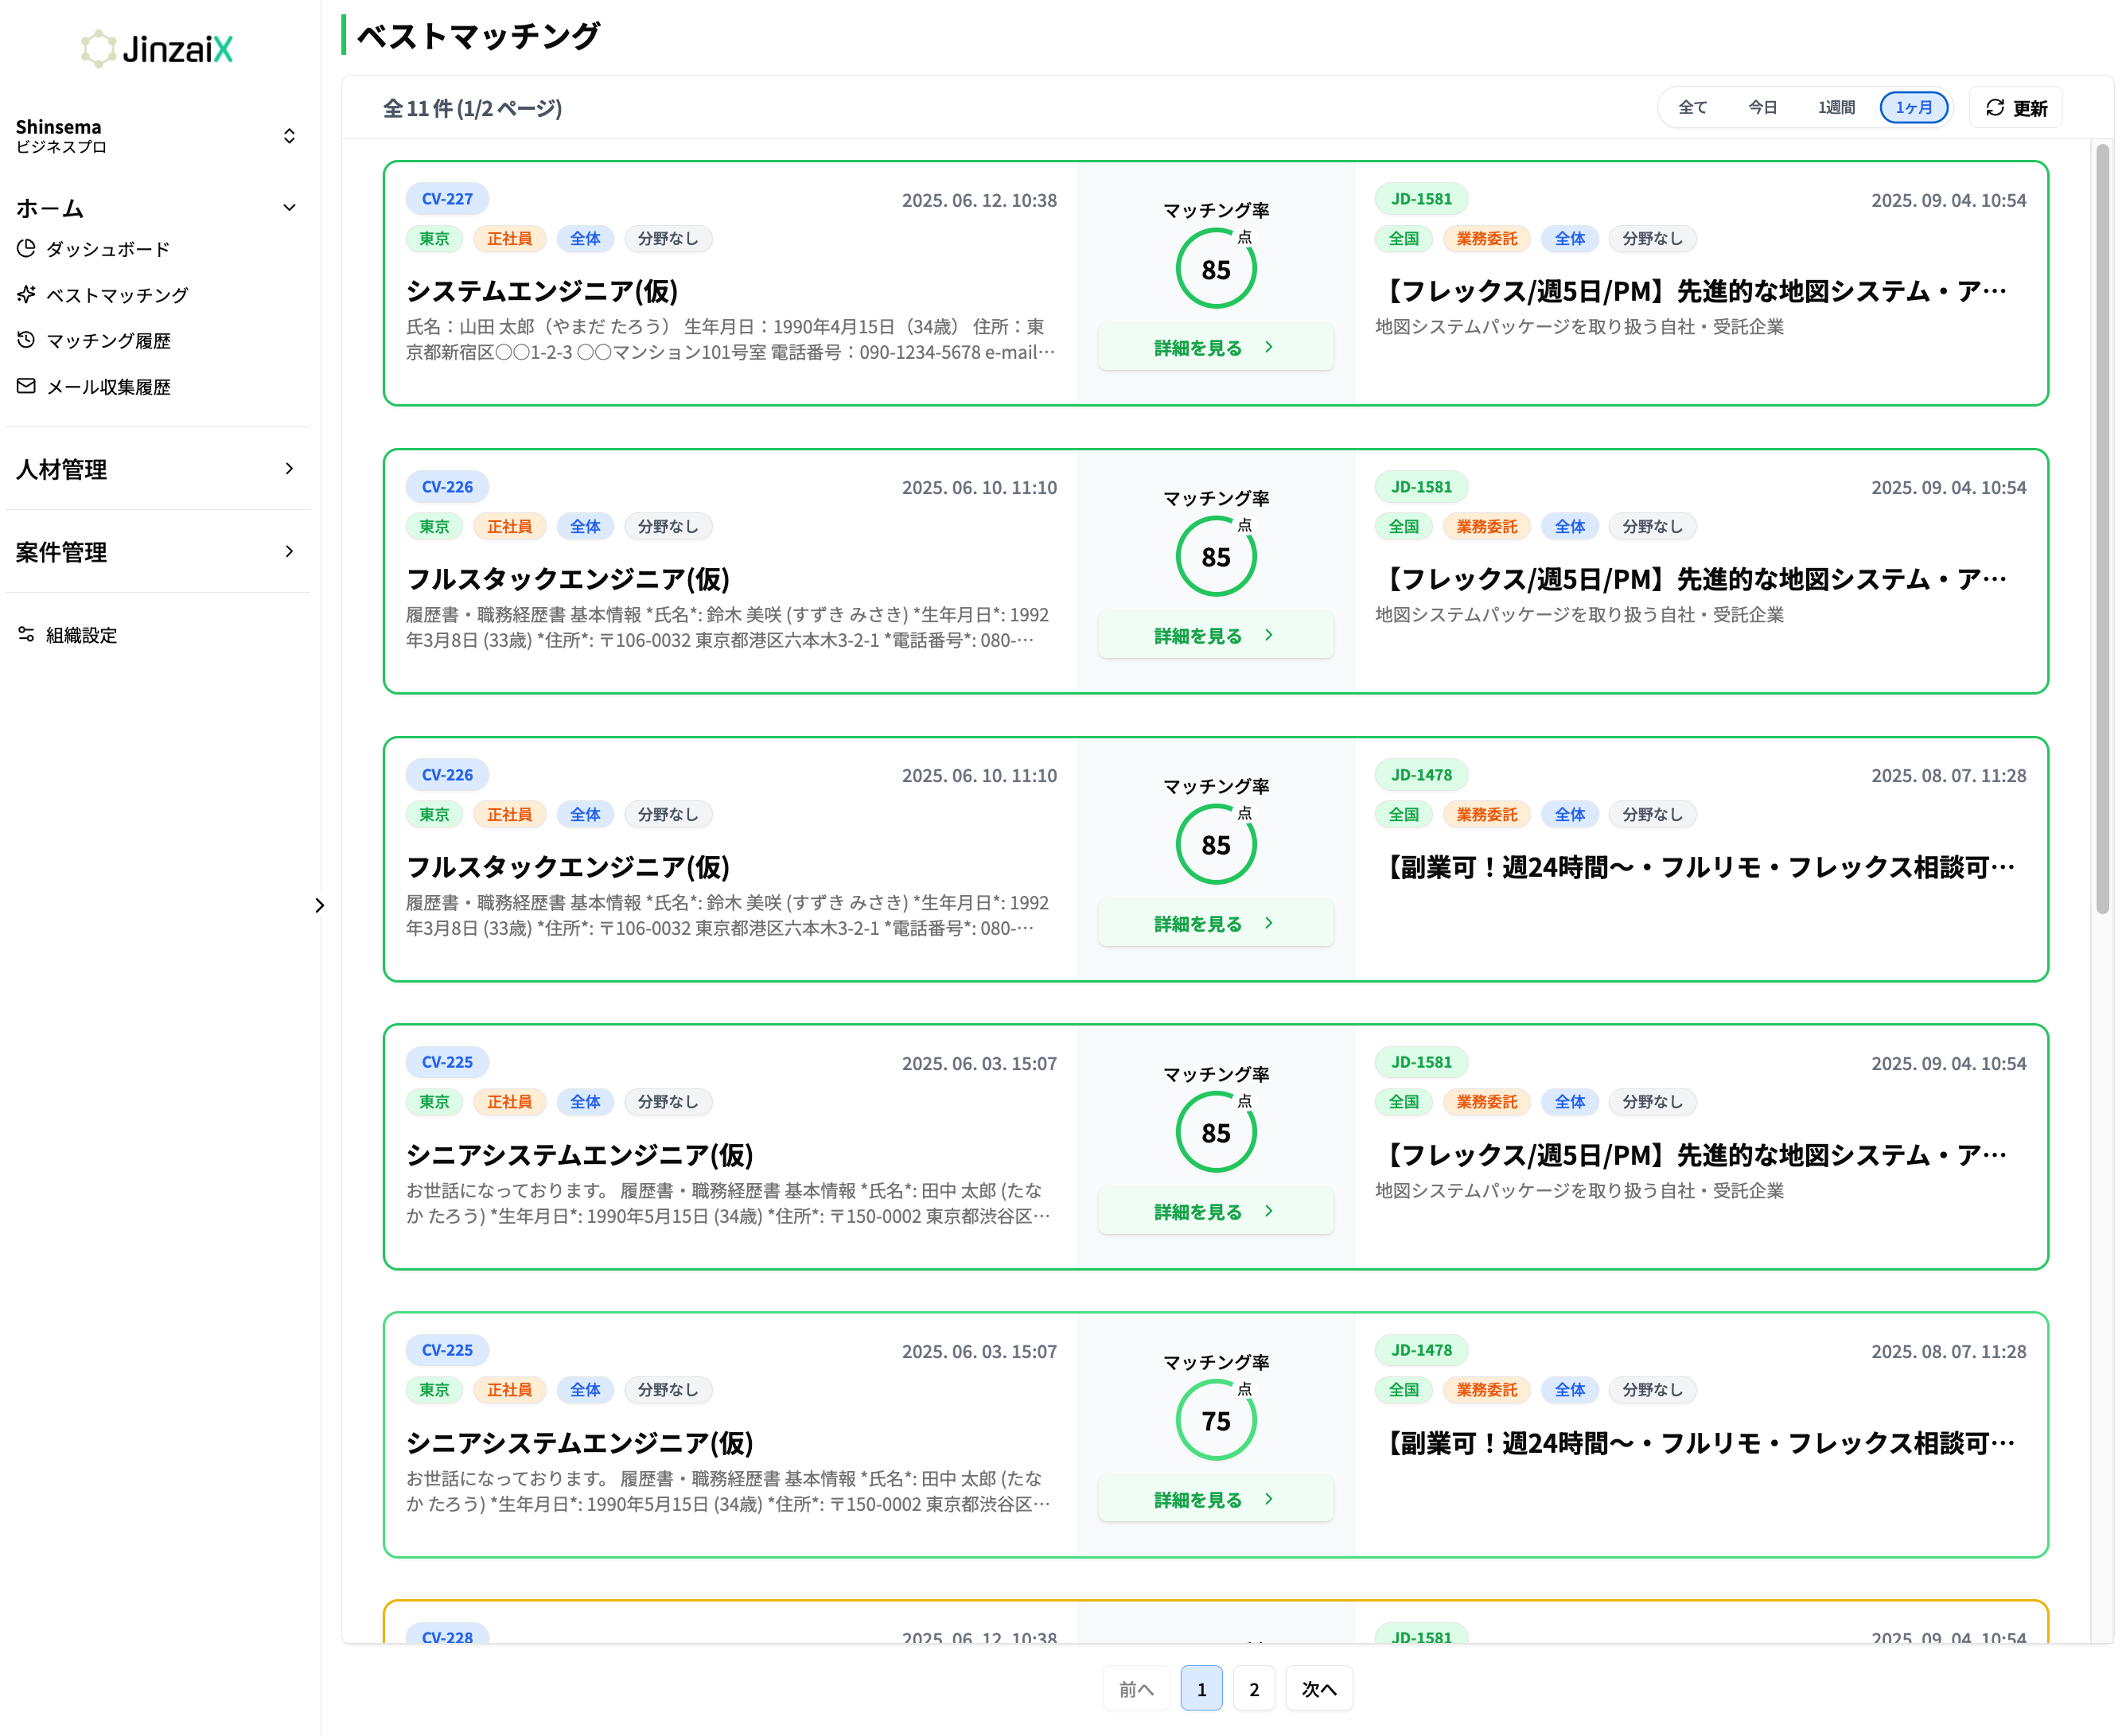2126x1736 pixels.
Task: Open メール収集履歴 in the sidebar
Action: pos(108,387)
